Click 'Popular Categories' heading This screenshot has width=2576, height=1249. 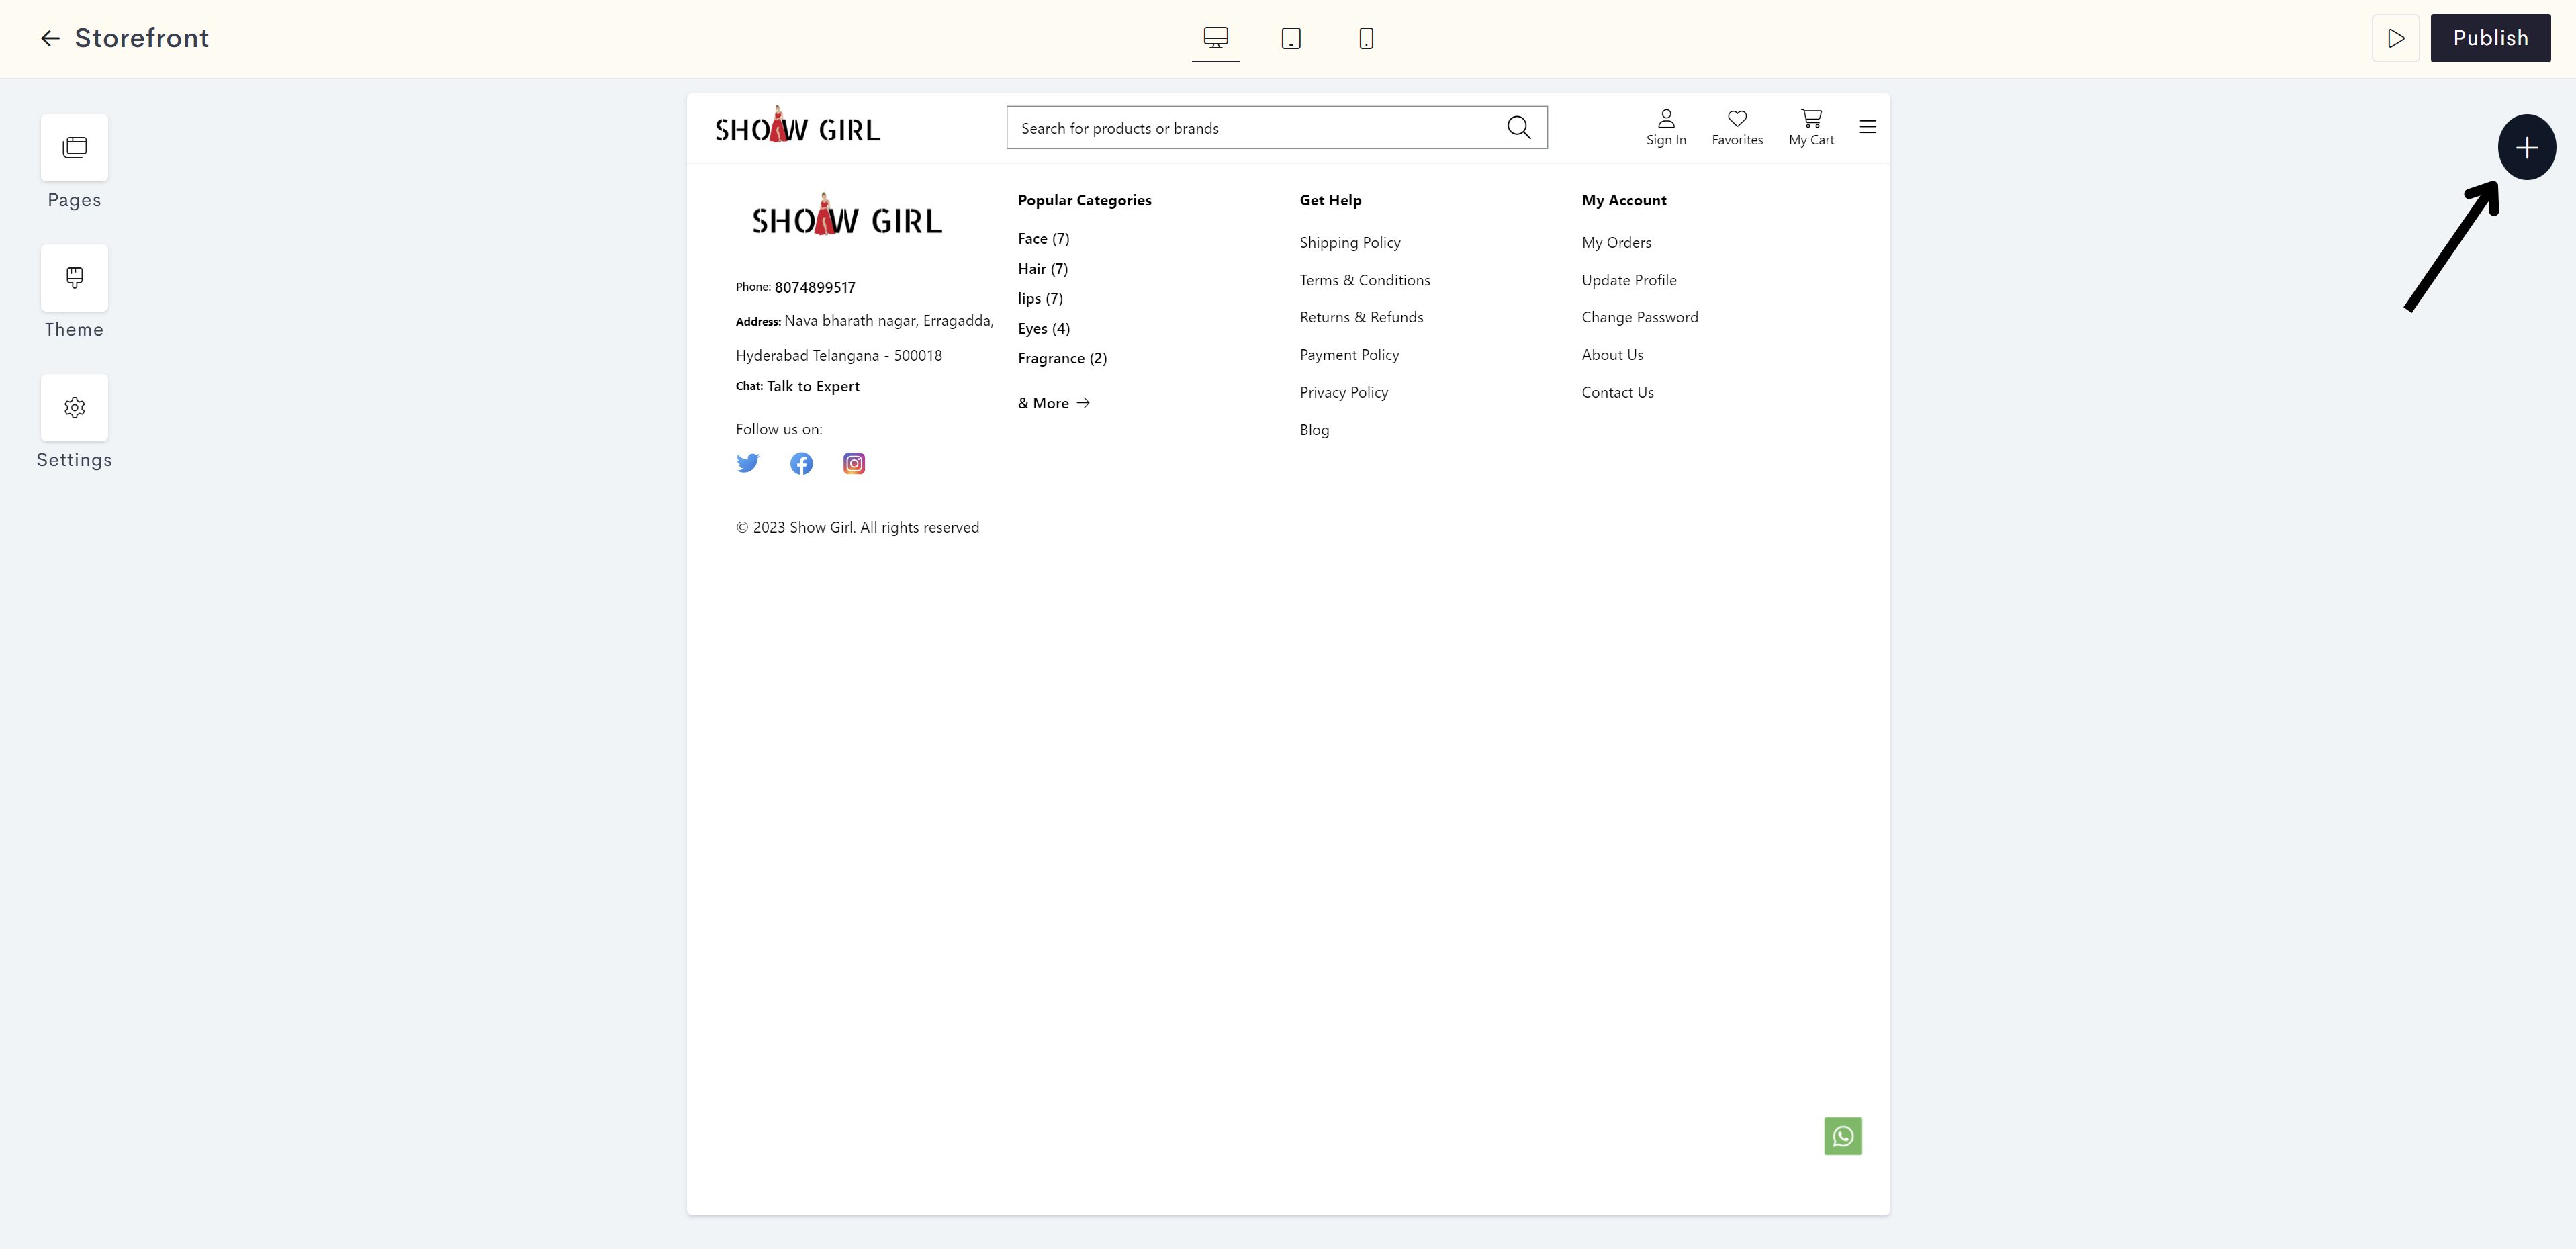click(1084, 201)
